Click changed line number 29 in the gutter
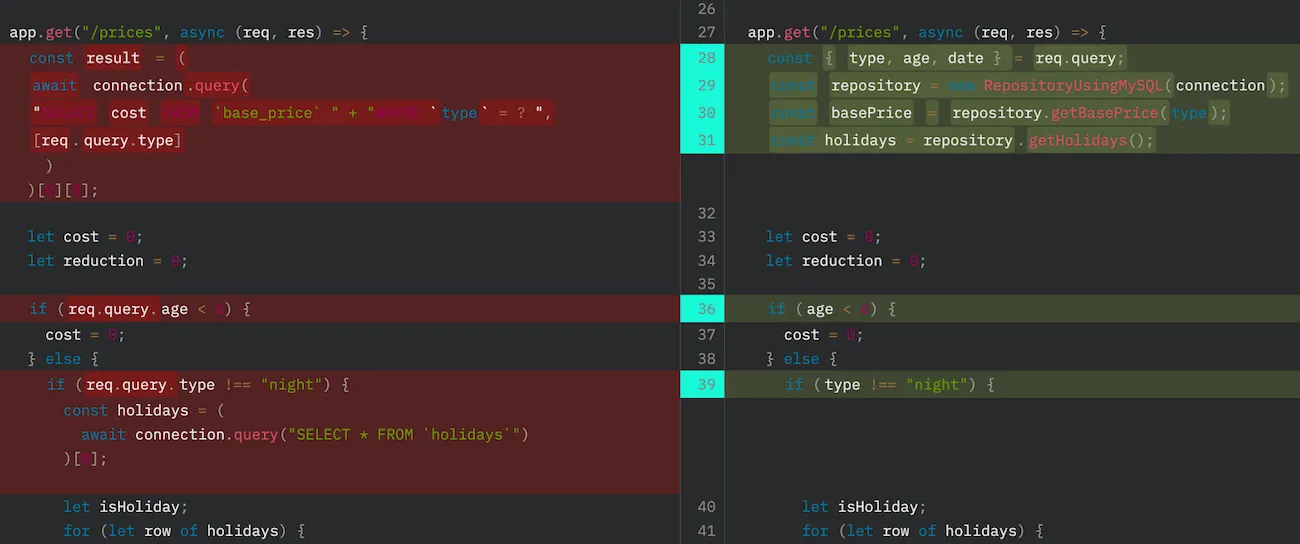 pos(706,86)
